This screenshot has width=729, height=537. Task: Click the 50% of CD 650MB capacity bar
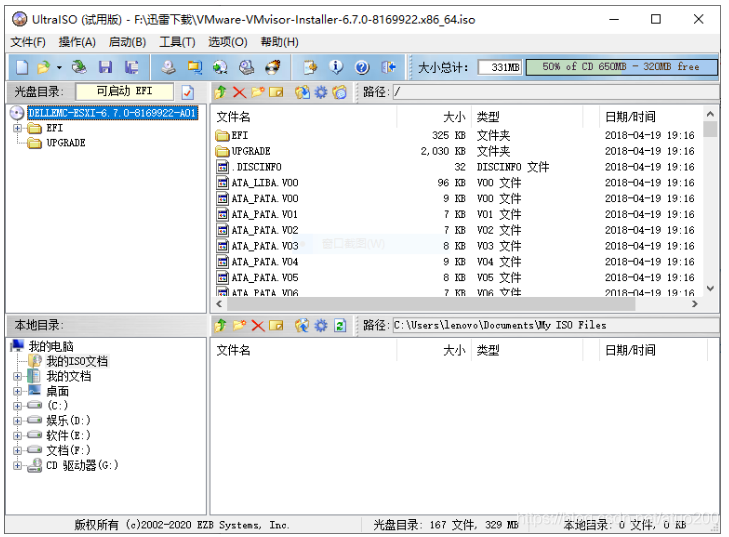coord(622,67)
